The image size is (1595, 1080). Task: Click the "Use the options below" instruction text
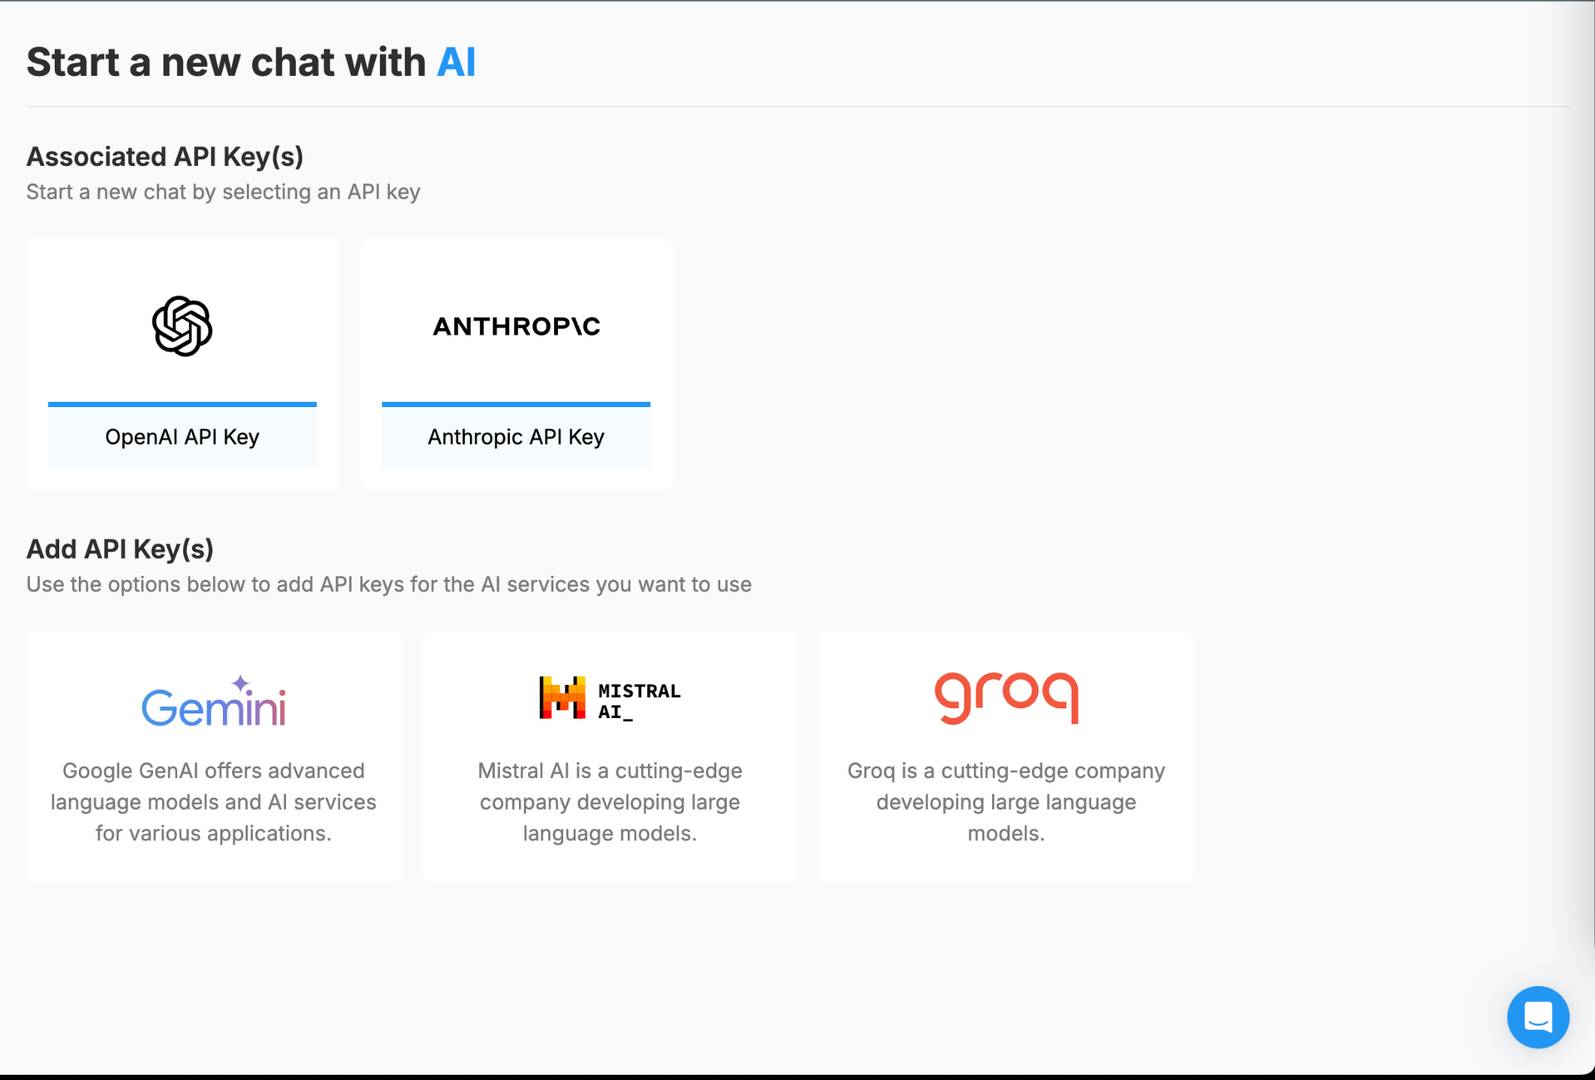click(x=388, y=585)
